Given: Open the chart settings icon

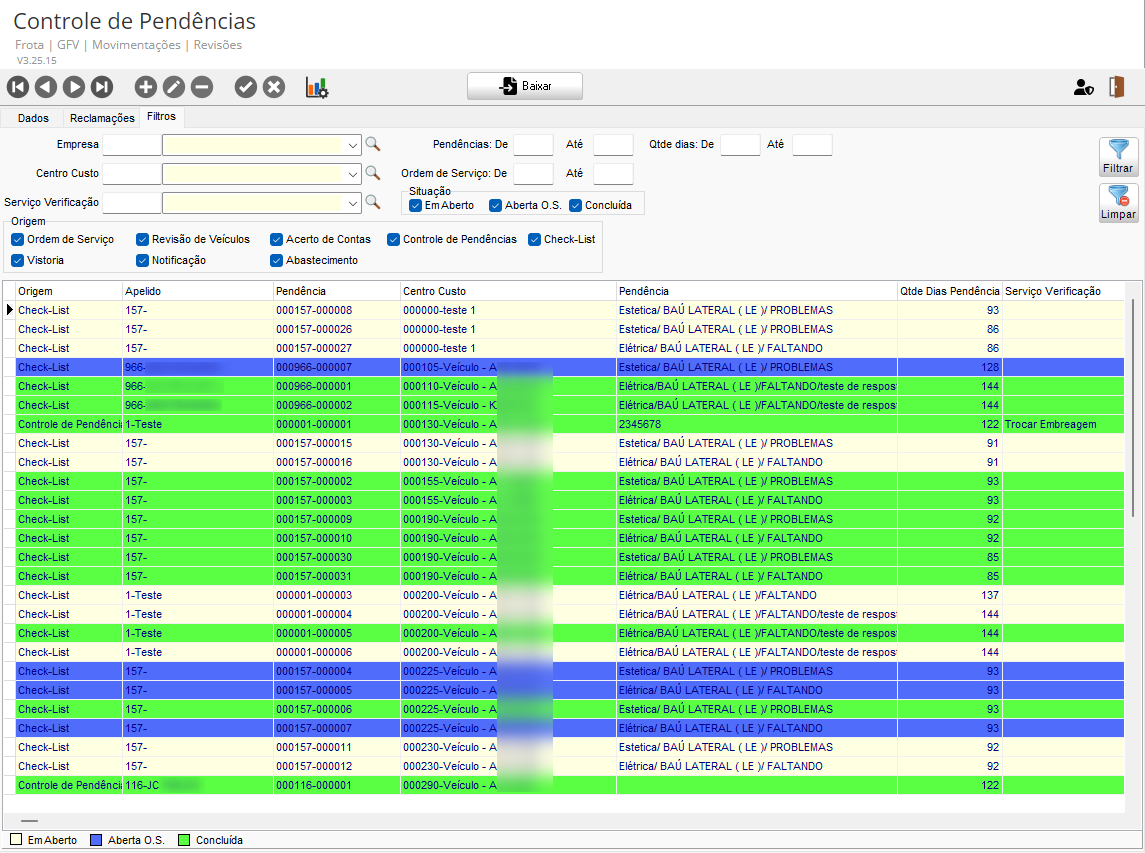Looking at the screenshot, I should coord(317,87).
